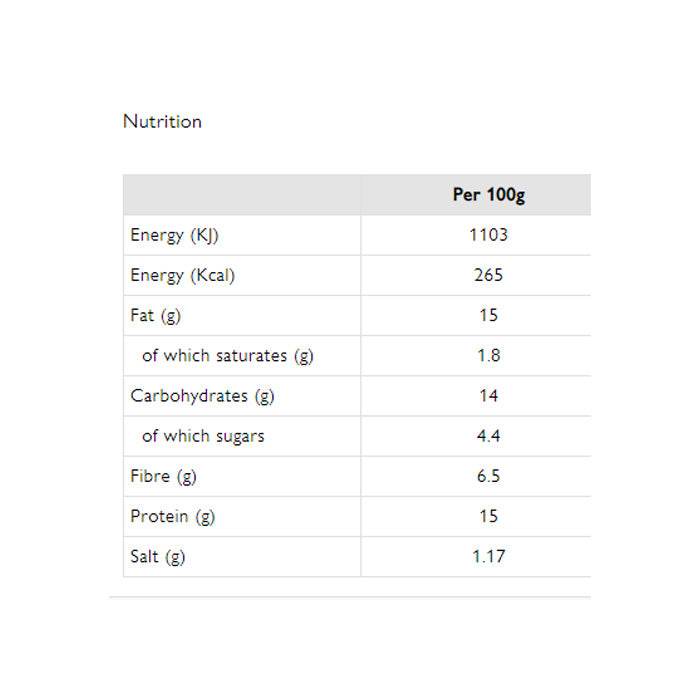Click the of which saturates label
Image resolution: width=700 pixels, height=700 pixels.
(x=227, y=355)
